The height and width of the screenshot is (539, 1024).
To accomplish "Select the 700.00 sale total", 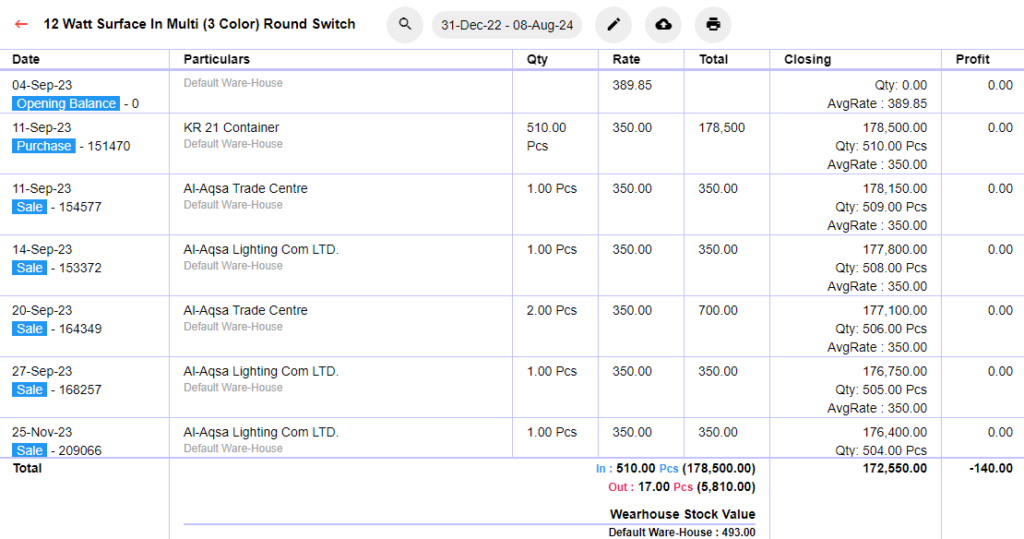I will click(718, 310).
